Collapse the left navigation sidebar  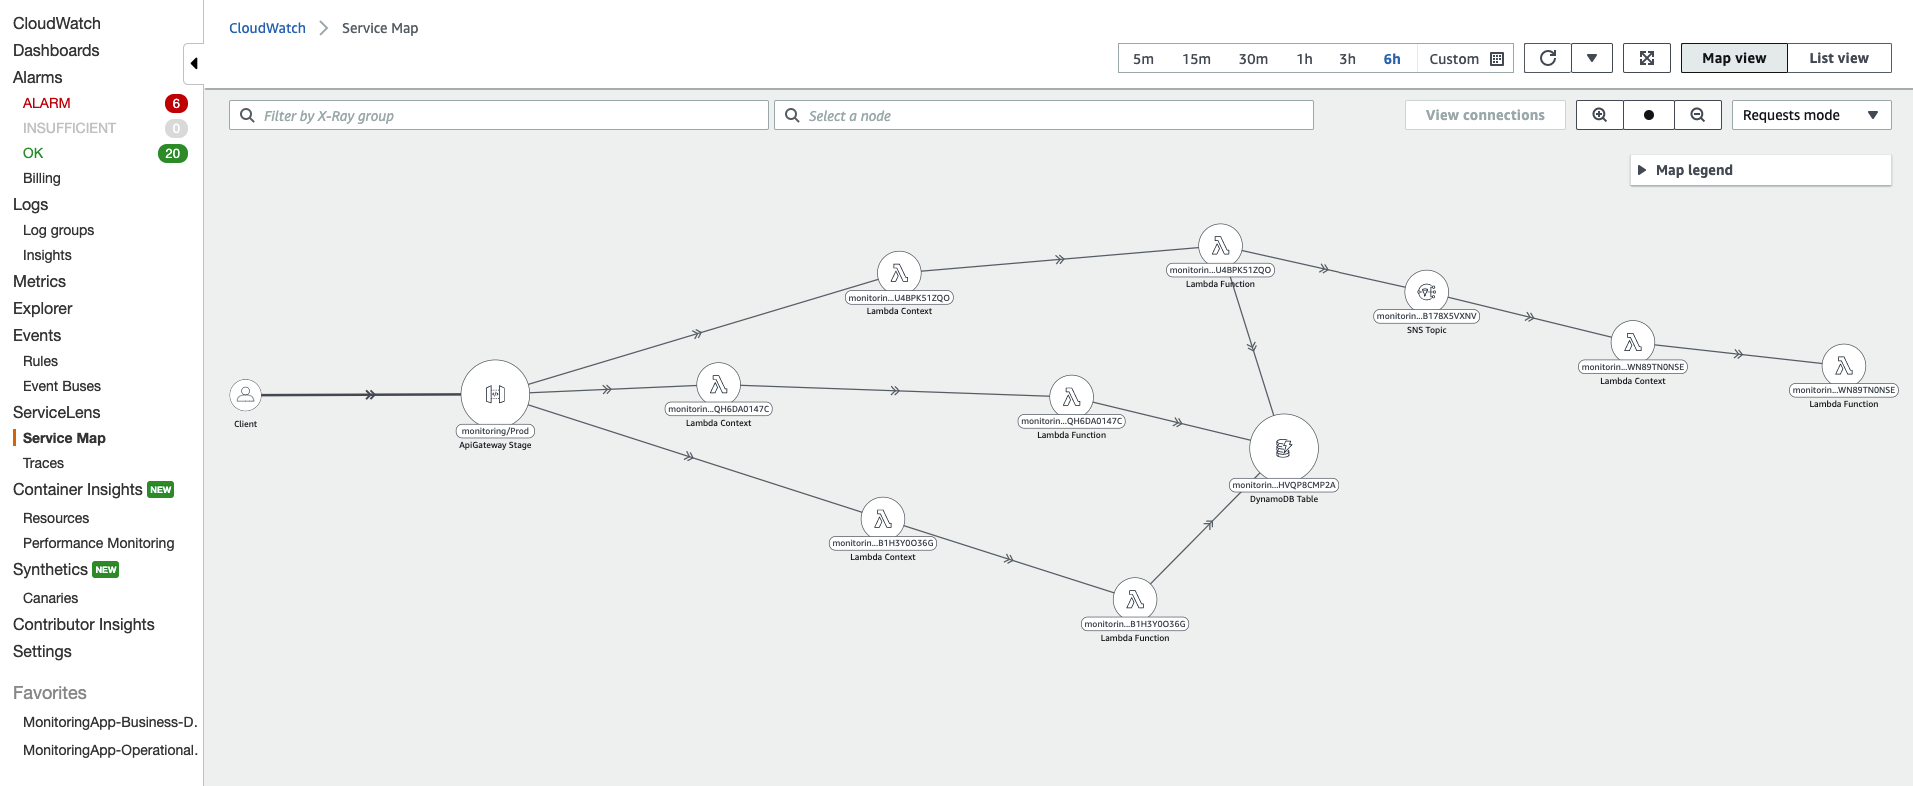(x=194, y=63)
